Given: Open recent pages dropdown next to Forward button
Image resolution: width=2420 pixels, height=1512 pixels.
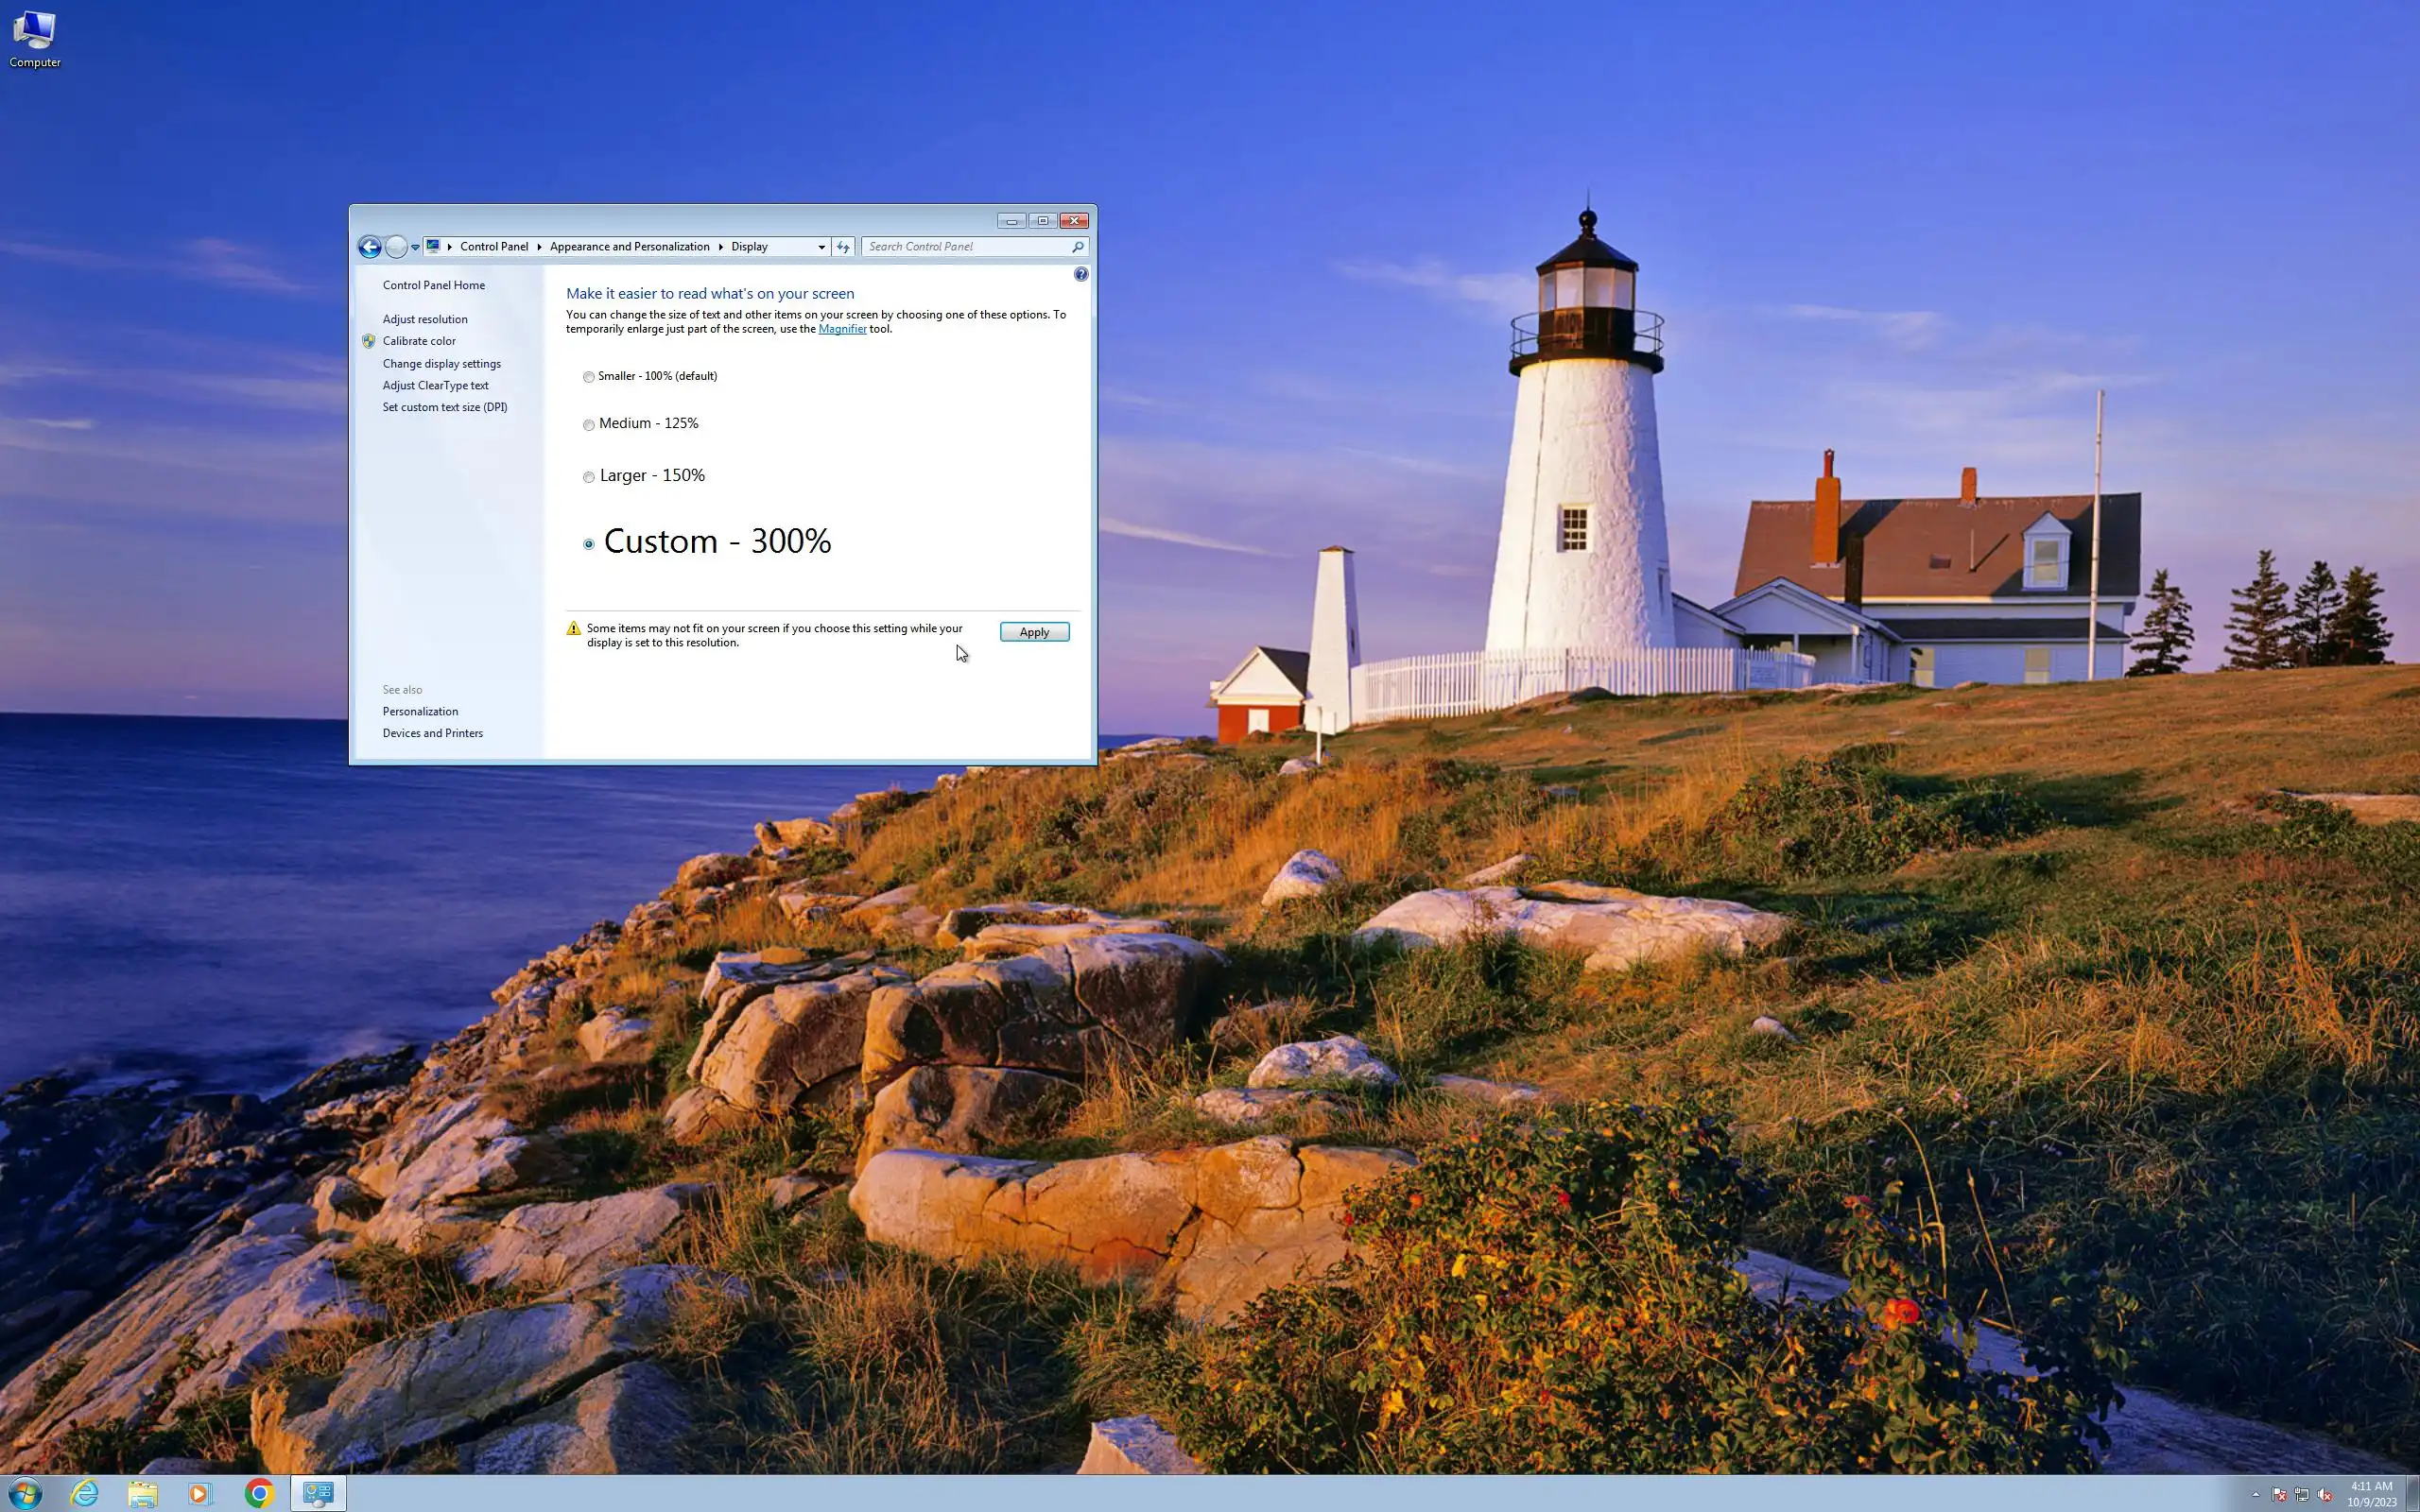Looking at the screenshot, I should [x=415, y=247].
